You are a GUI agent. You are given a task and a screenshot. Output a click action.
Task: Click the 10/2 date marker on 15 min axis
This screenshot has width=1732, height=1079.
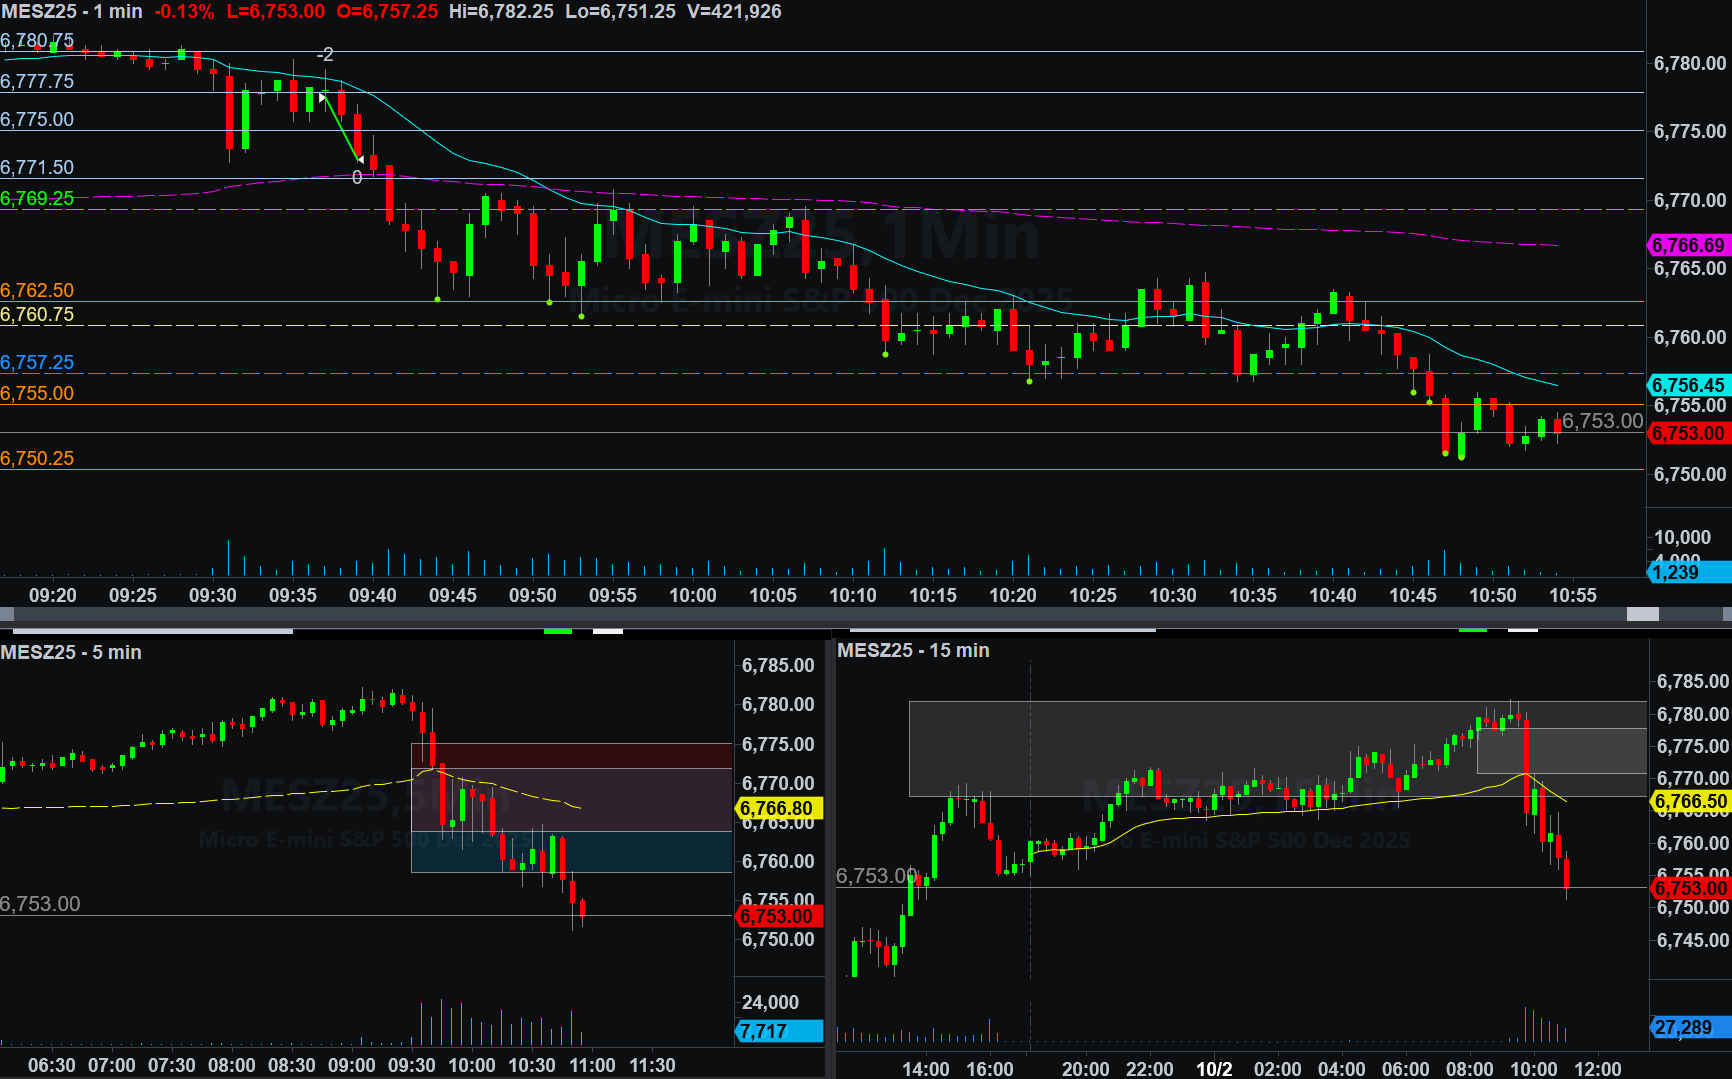pos(1214,1068)
